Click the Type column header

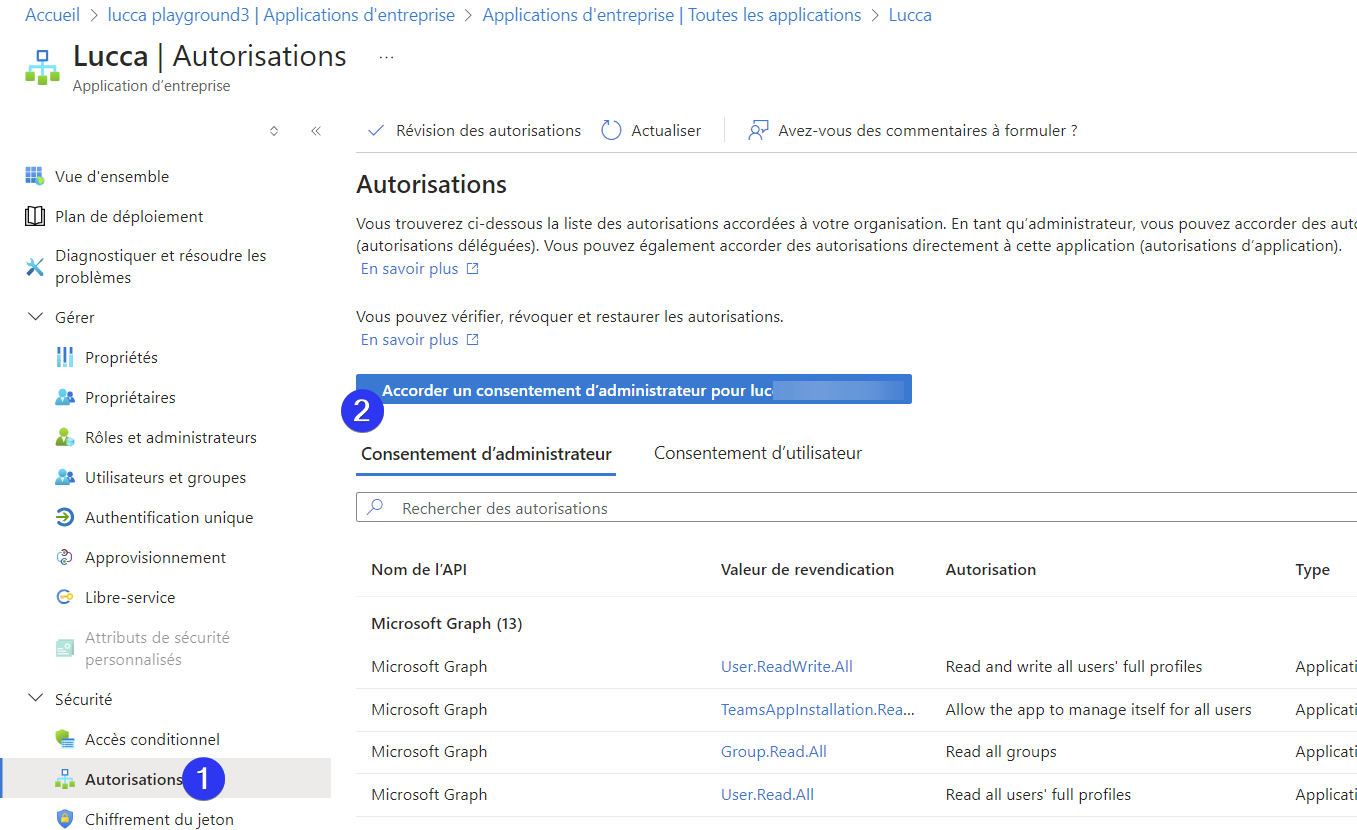pyautogui.click(x=1312, y=569)
